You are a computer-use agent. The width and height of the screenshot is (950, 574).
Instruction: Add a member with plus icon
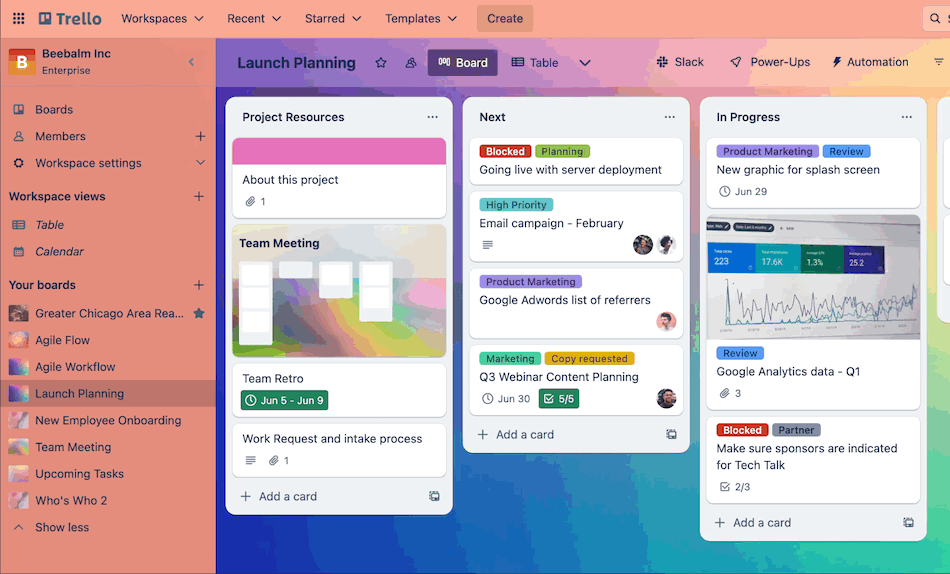(201, 136)
